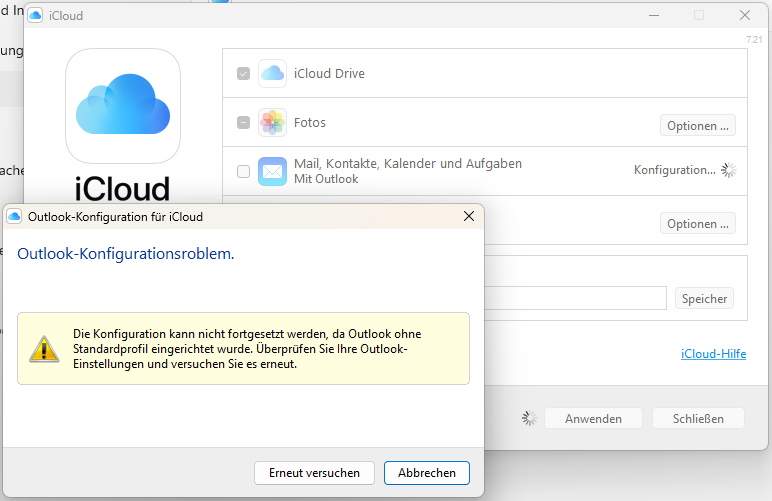This screenshot has height=501, width=772.
Task: Close the main iCloud window
Action: pyautogui.click(x=745, y=15)
